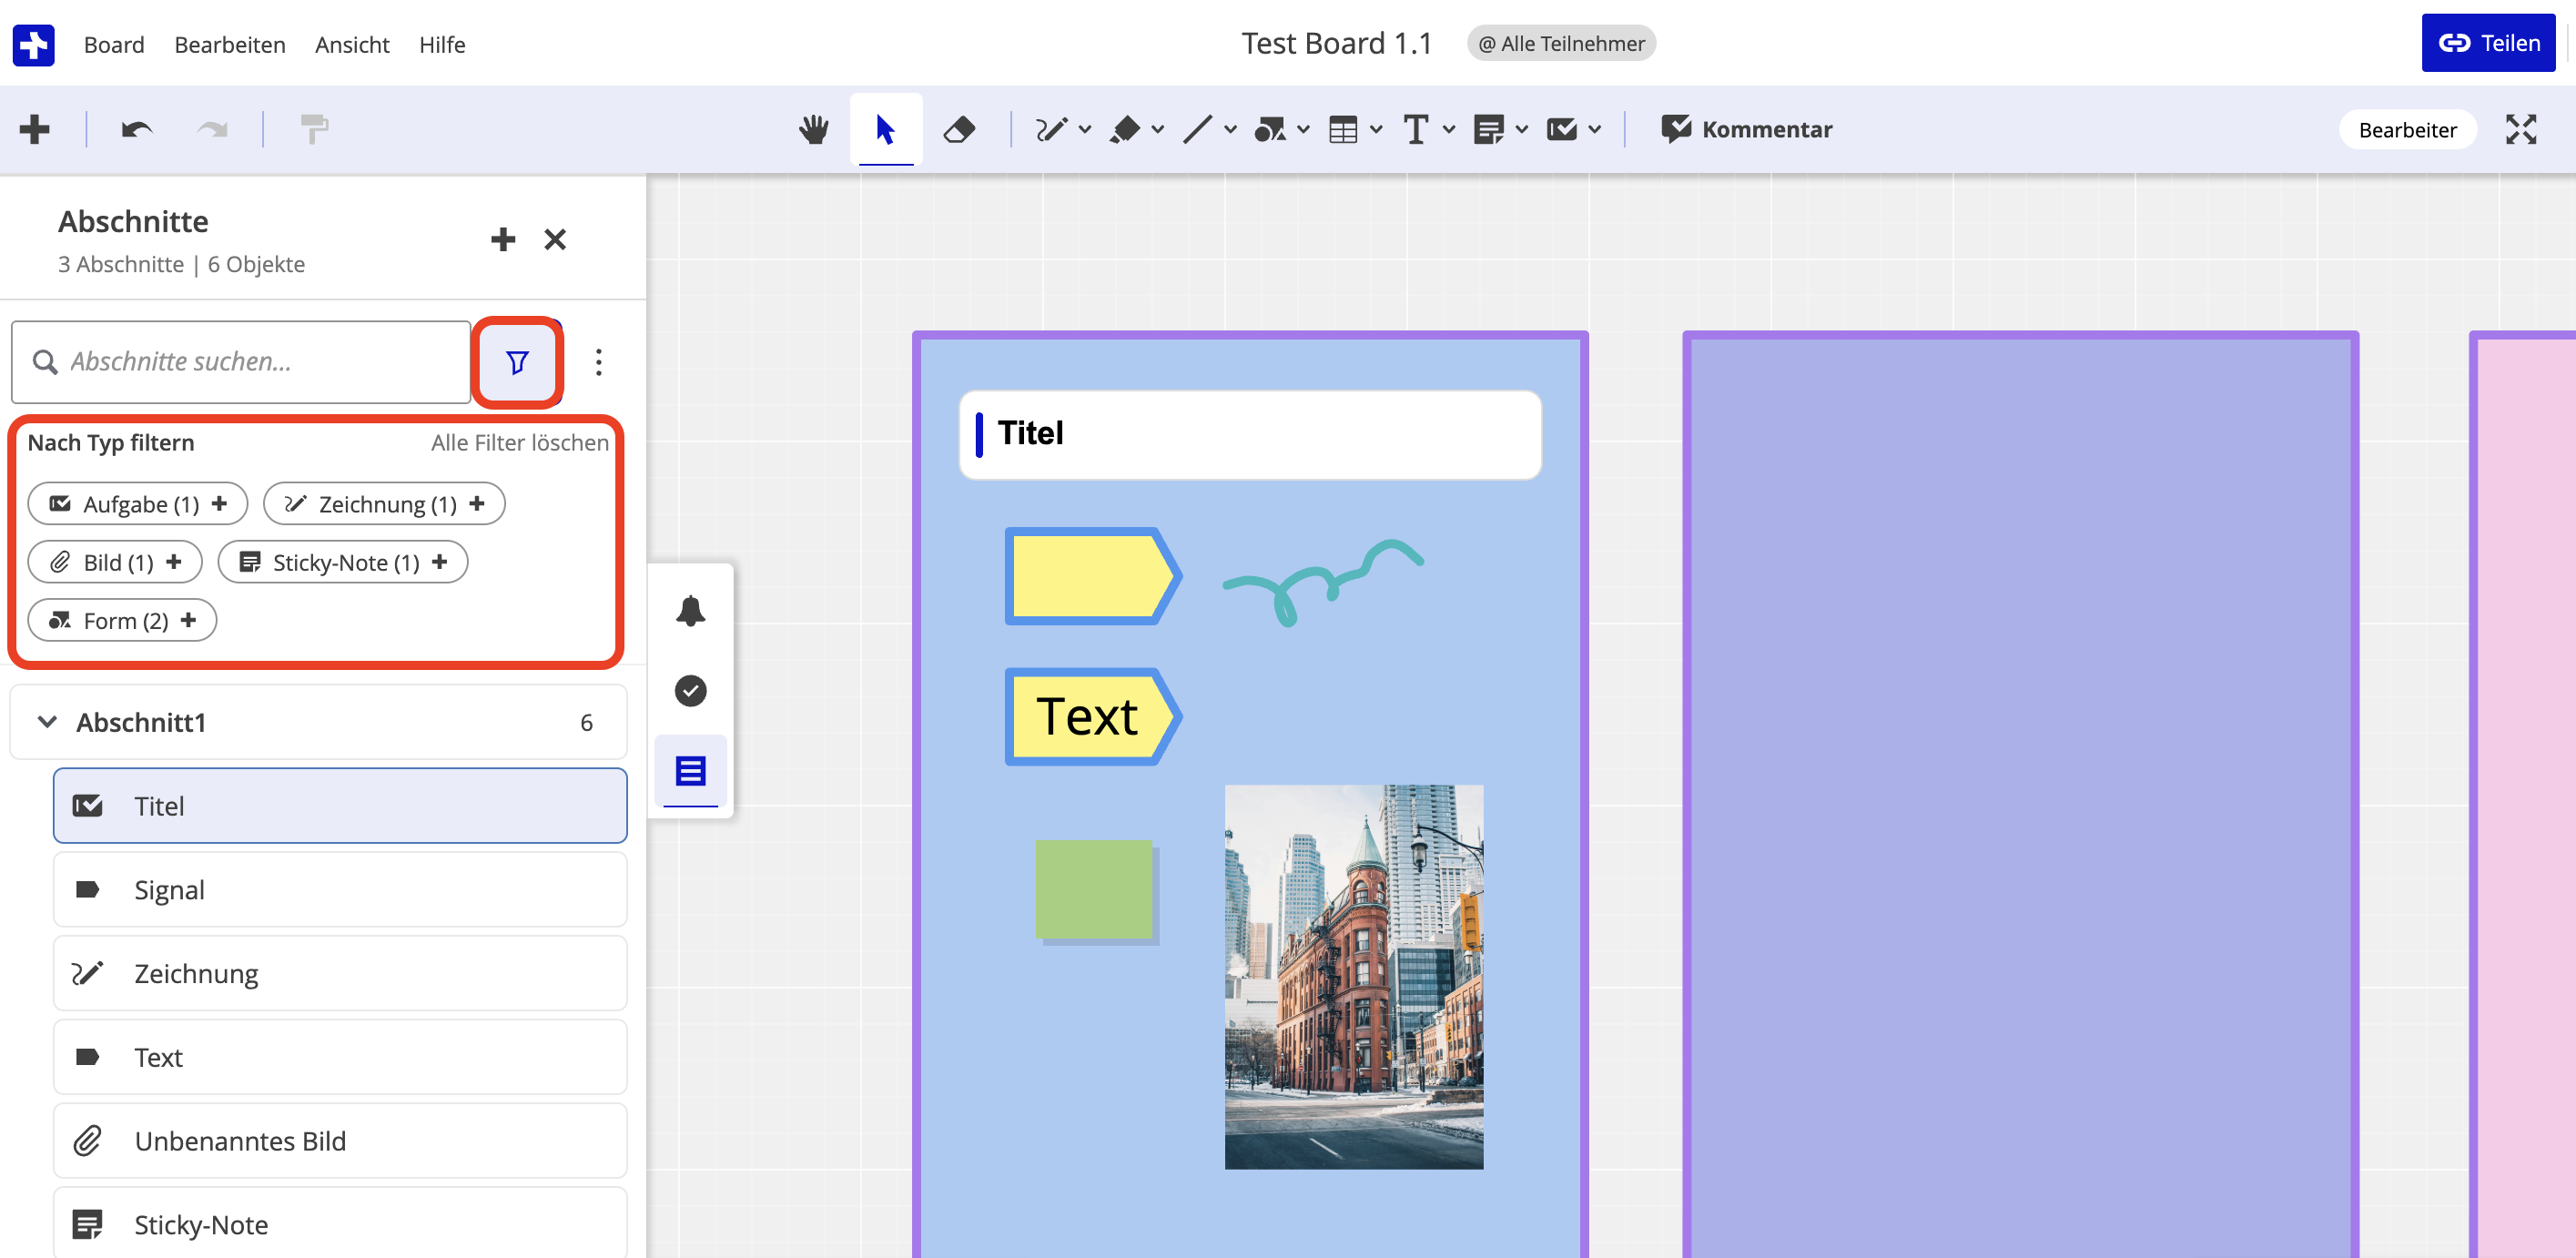Image resolution: width=2576 pixels, height=1258 pixels.
Task: Click the Teilen share button
Action: 2488,43
